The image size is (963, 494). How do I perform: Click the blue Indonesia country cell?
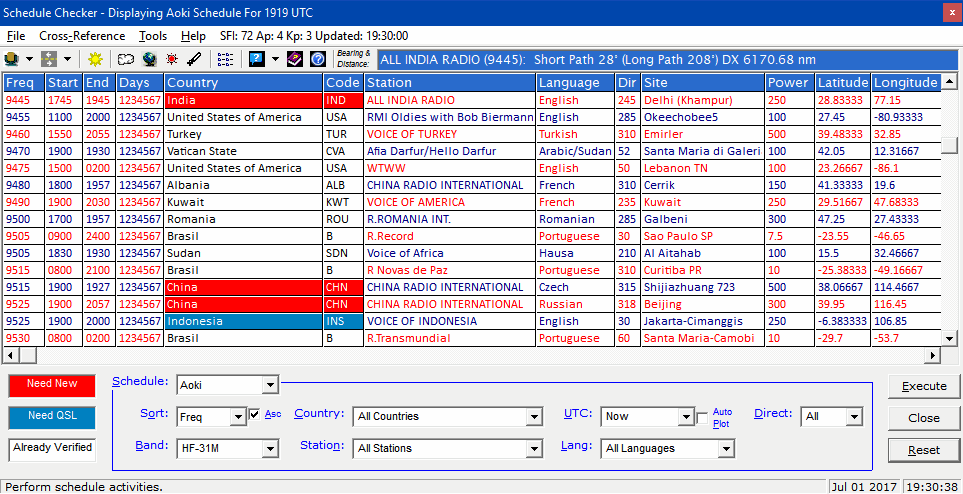[243, 321]
